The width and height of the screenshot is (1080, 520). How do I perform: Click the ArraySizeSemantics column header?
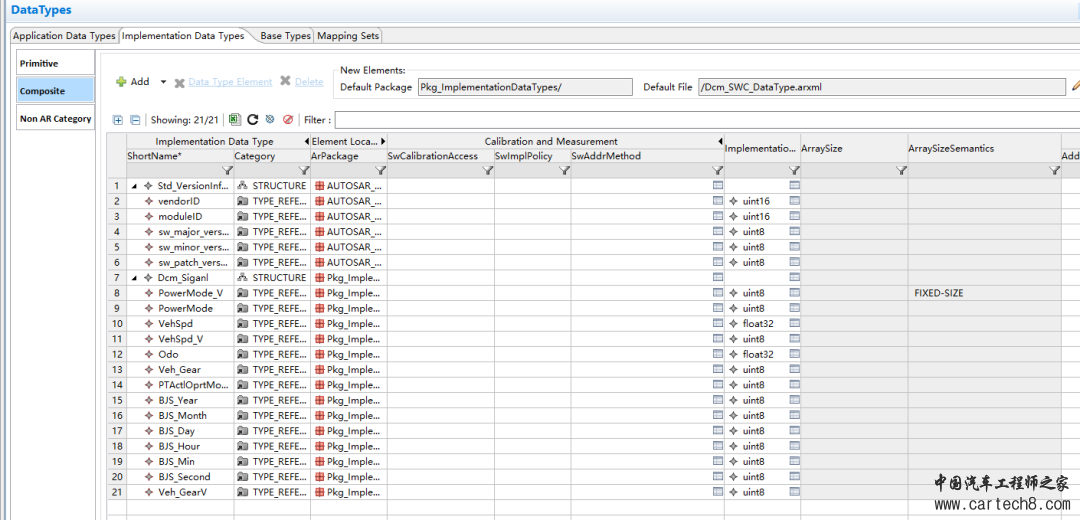pos(984,149)
